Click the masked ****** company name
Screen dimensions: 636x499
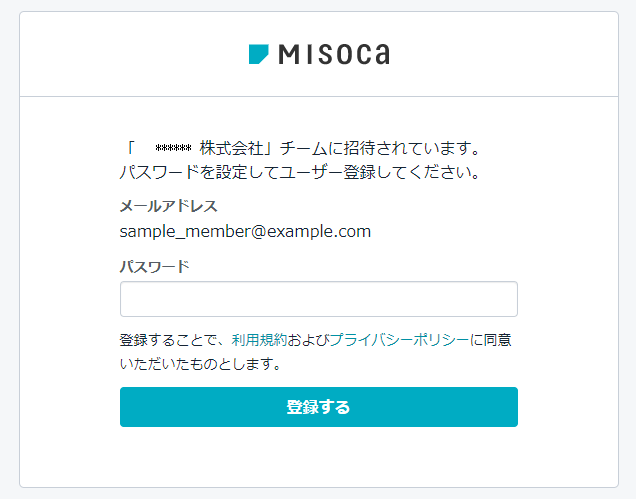coord(173,148)
